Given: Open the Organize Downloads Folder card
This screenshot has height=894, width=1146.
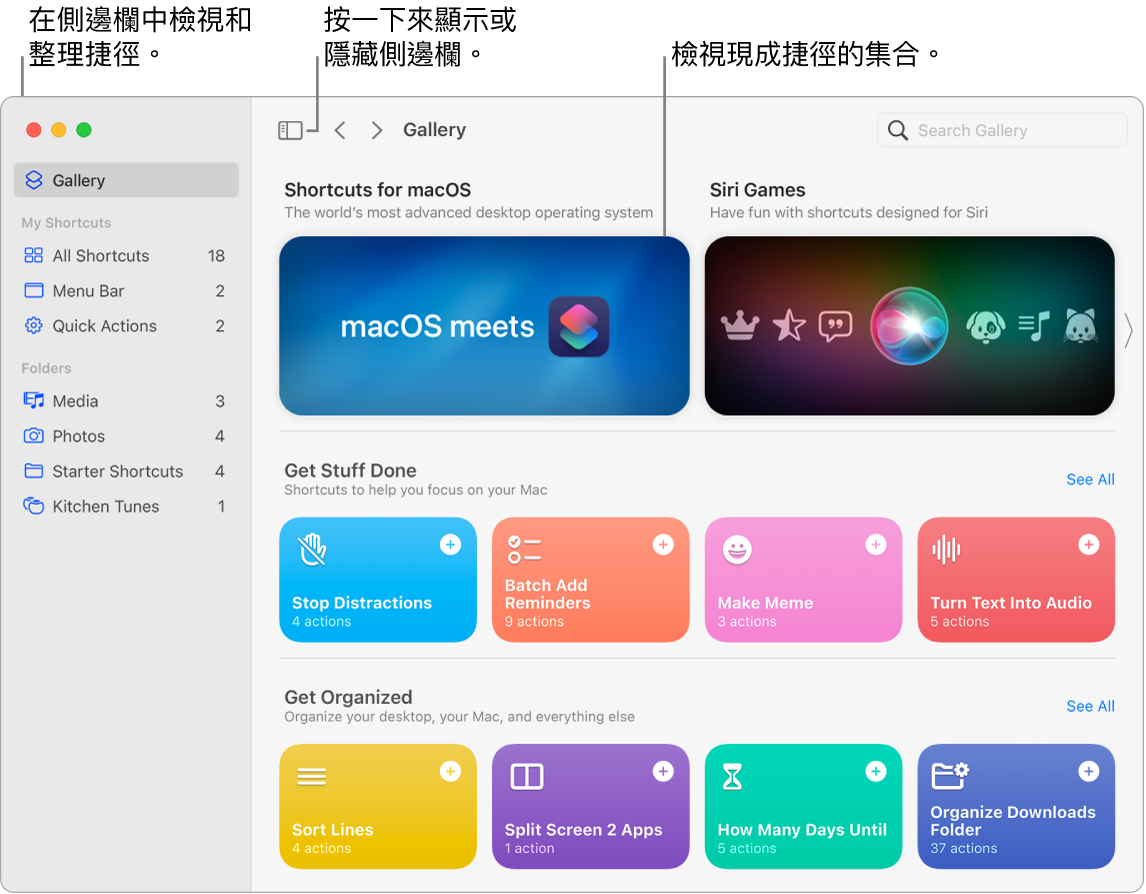Looking at the screenshot, I should [x=1016, y=806].
